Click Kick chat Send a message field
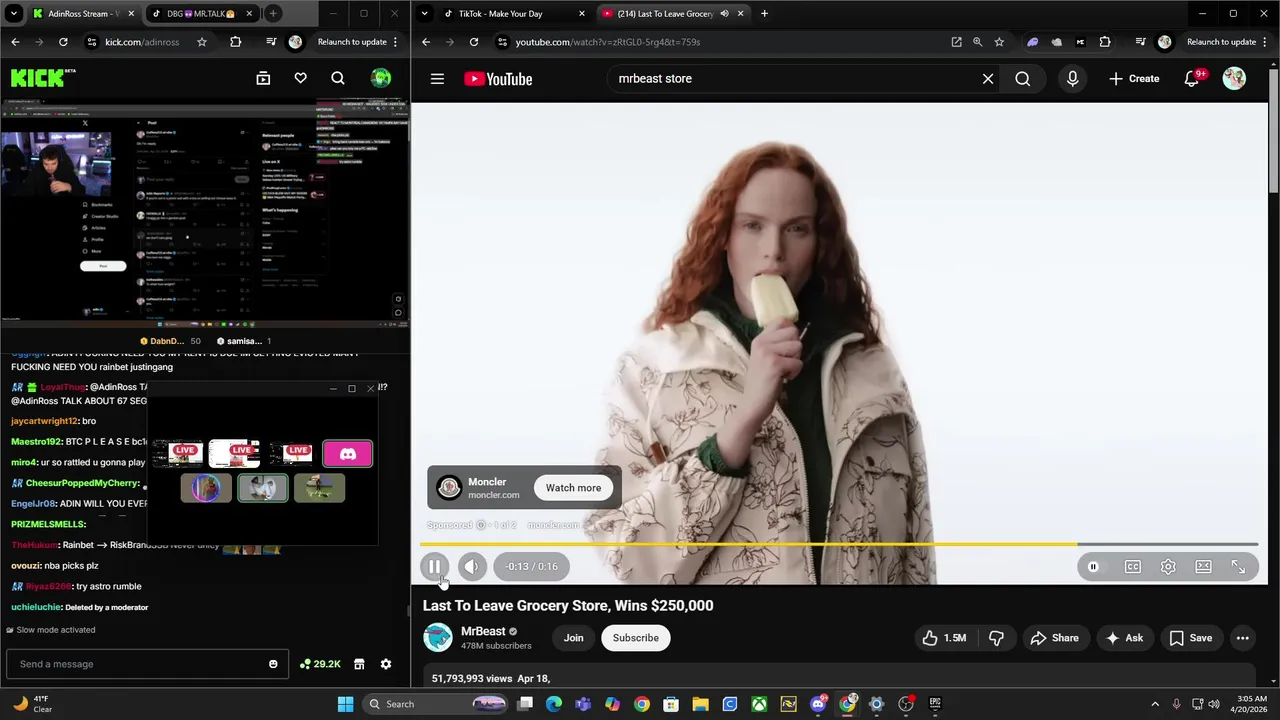This screenshot has height=720, width=1280. [x=145, y=664]
